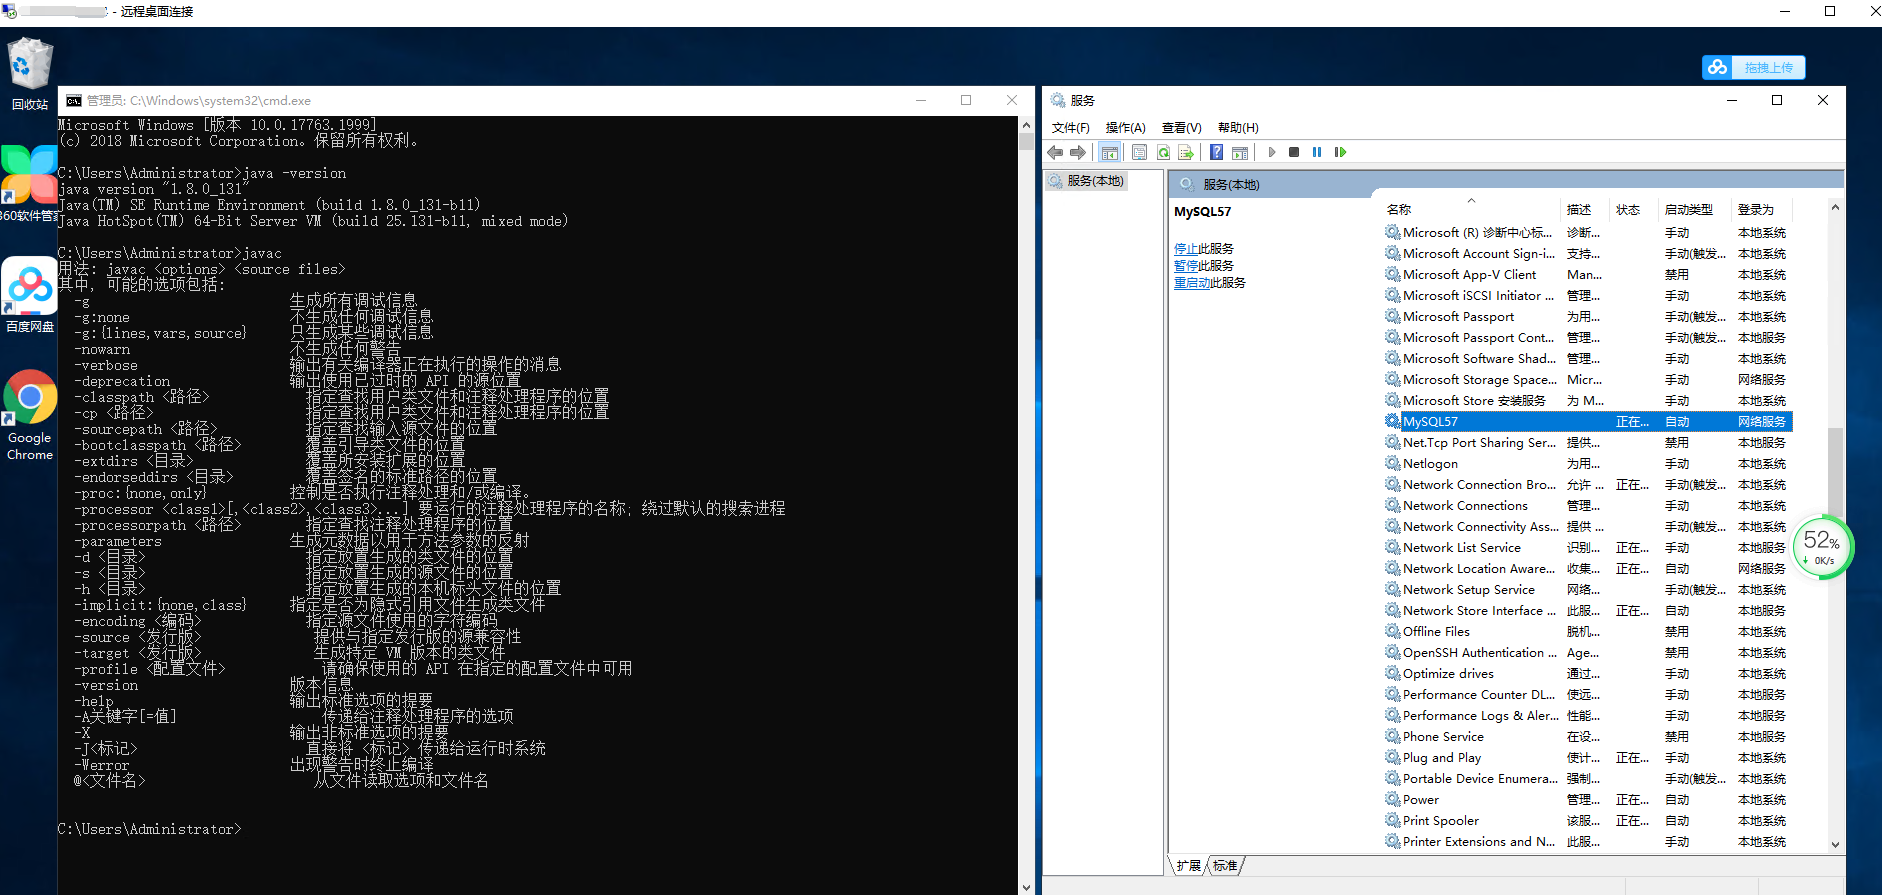Open the 帮助(H) menu

[1238, 127]
